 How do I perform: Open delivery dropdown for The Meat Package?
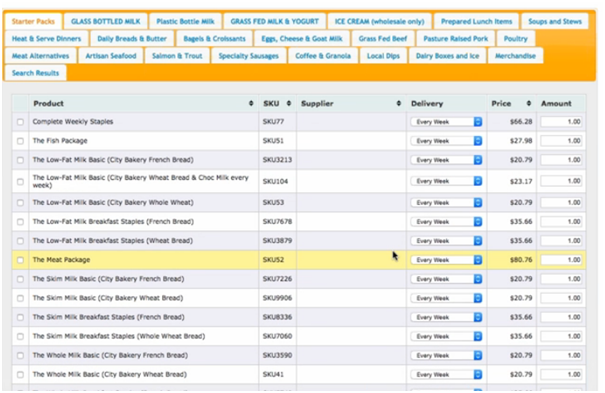point(446,260)
